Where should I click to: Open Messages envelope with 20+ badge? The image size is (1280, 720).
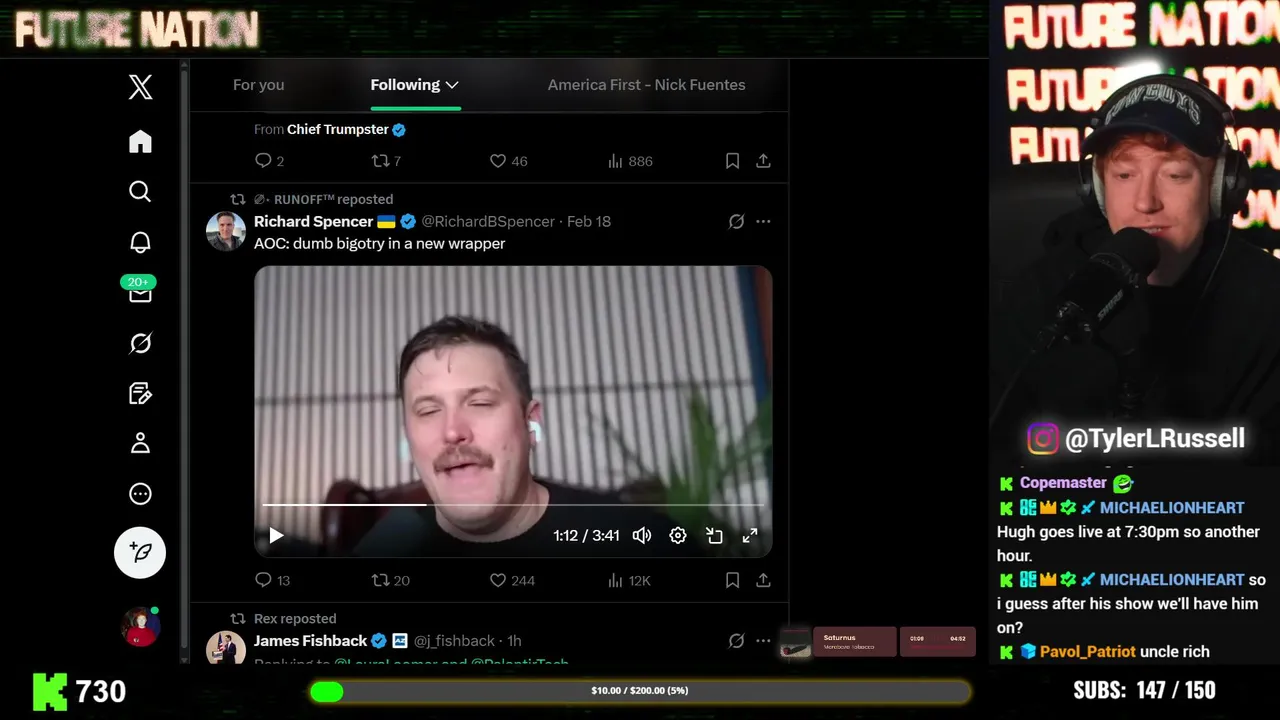pos(140,291)
